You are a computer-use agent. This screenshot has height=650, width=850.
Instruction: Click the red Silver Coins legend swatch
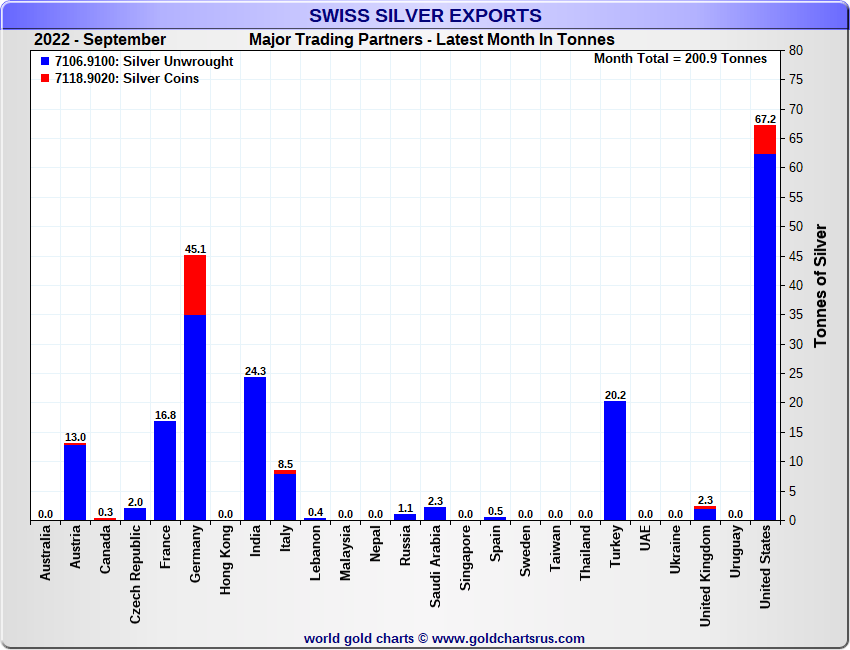pos(44,79)
